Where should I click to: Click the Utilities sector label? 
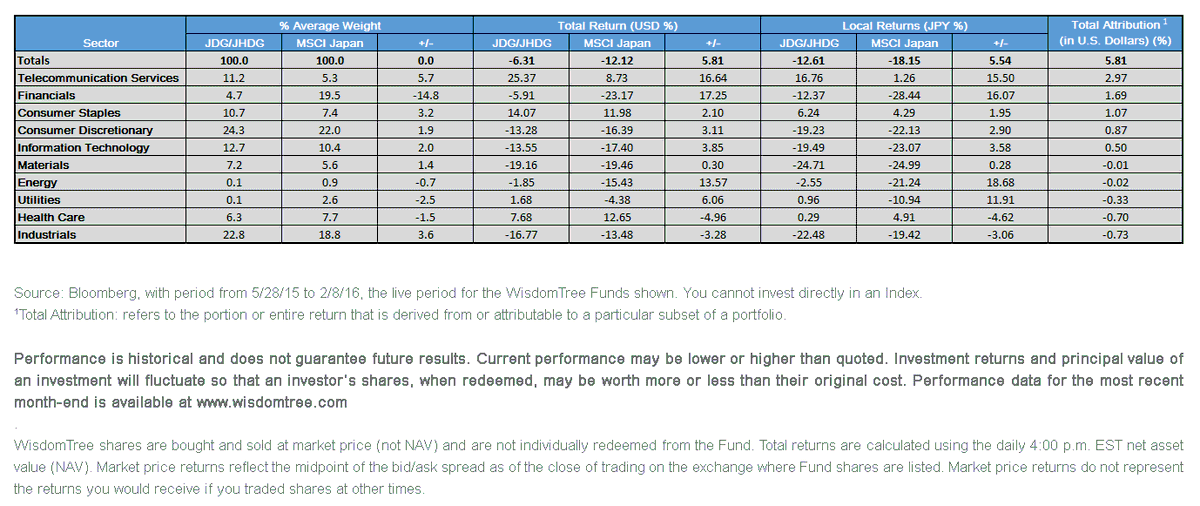coord(39,200)
